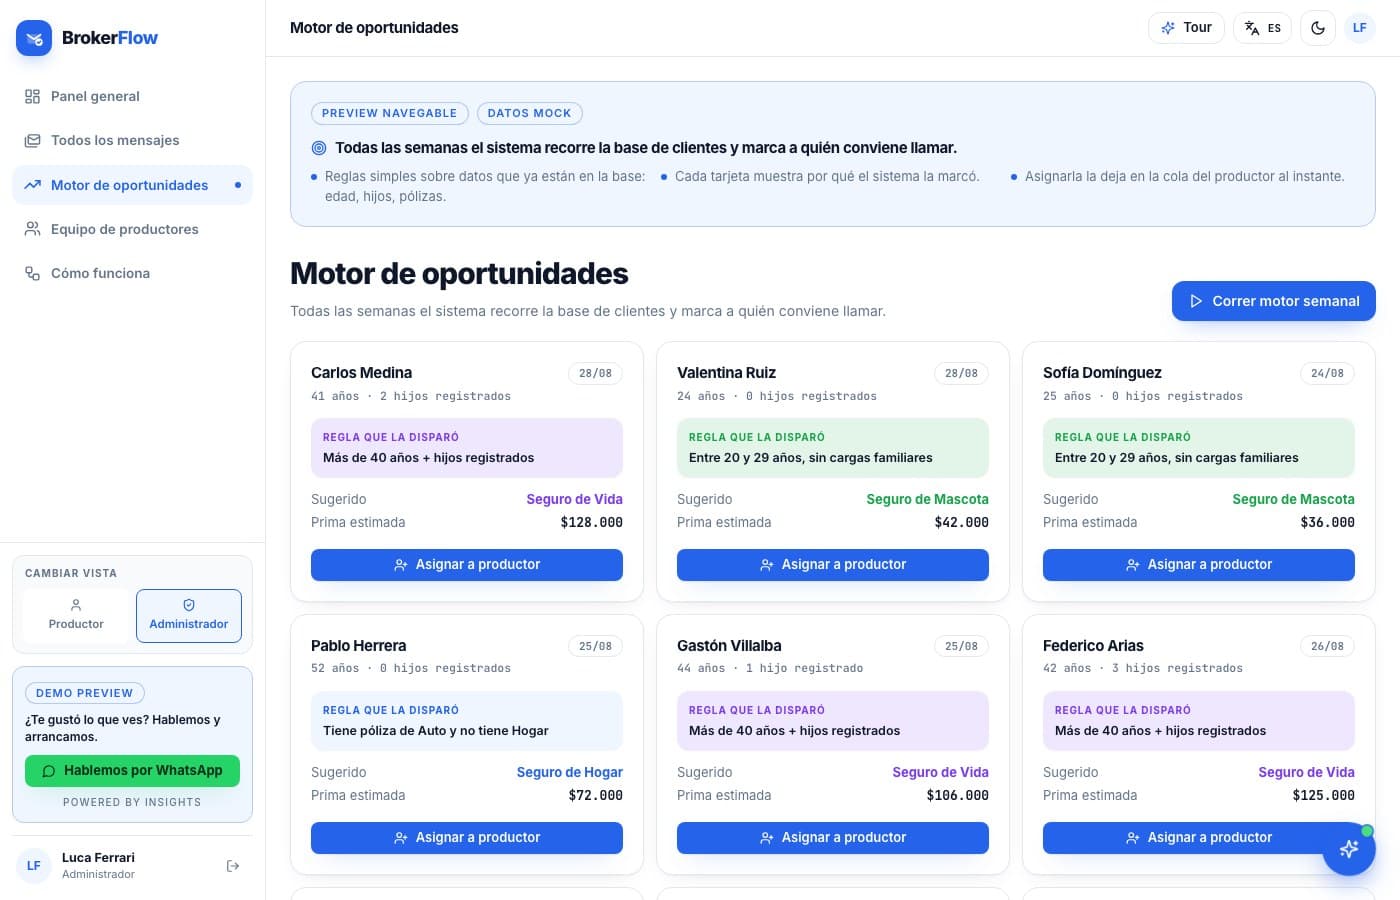Switch view to Administrador
Screen dimensions: 1400x900
pos(189,615)
